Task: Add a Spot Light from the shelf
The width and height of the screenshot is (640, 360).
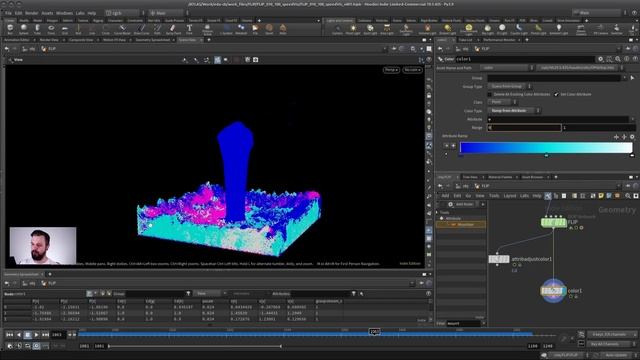Action: point(370,29)
